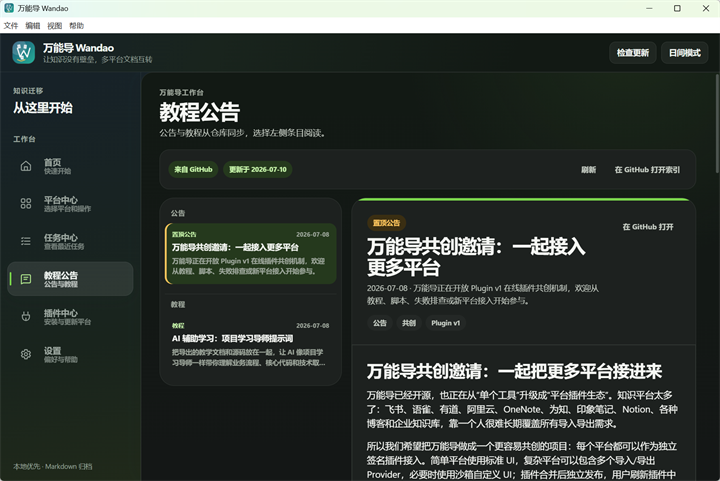Viewport: 720px width, 481px height.
Task: Click the Plugin v1 tag chip
Action: 445,323
